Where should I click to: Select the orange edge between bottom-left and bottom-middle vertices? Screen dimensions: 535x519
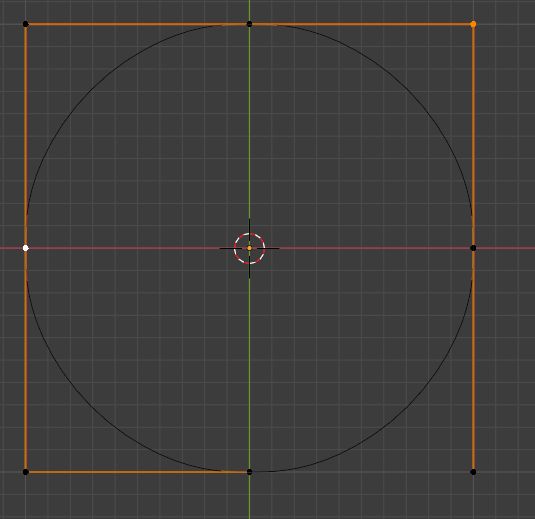(x=138, y=472)
